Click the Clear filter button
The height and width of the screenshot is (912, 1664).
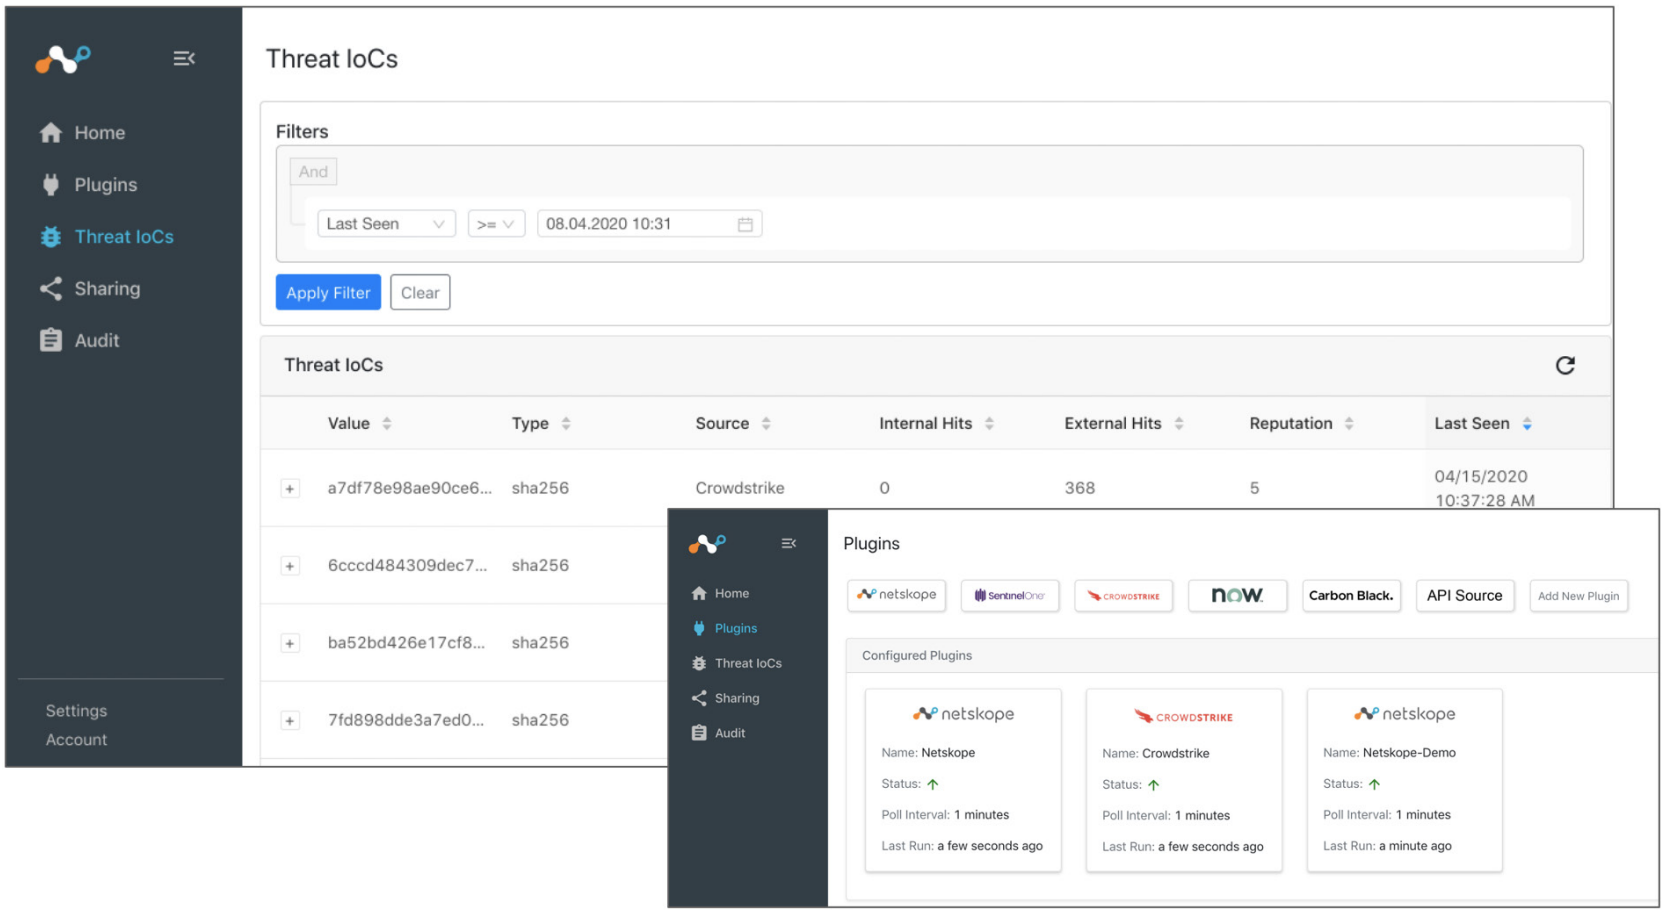[420, 293]
